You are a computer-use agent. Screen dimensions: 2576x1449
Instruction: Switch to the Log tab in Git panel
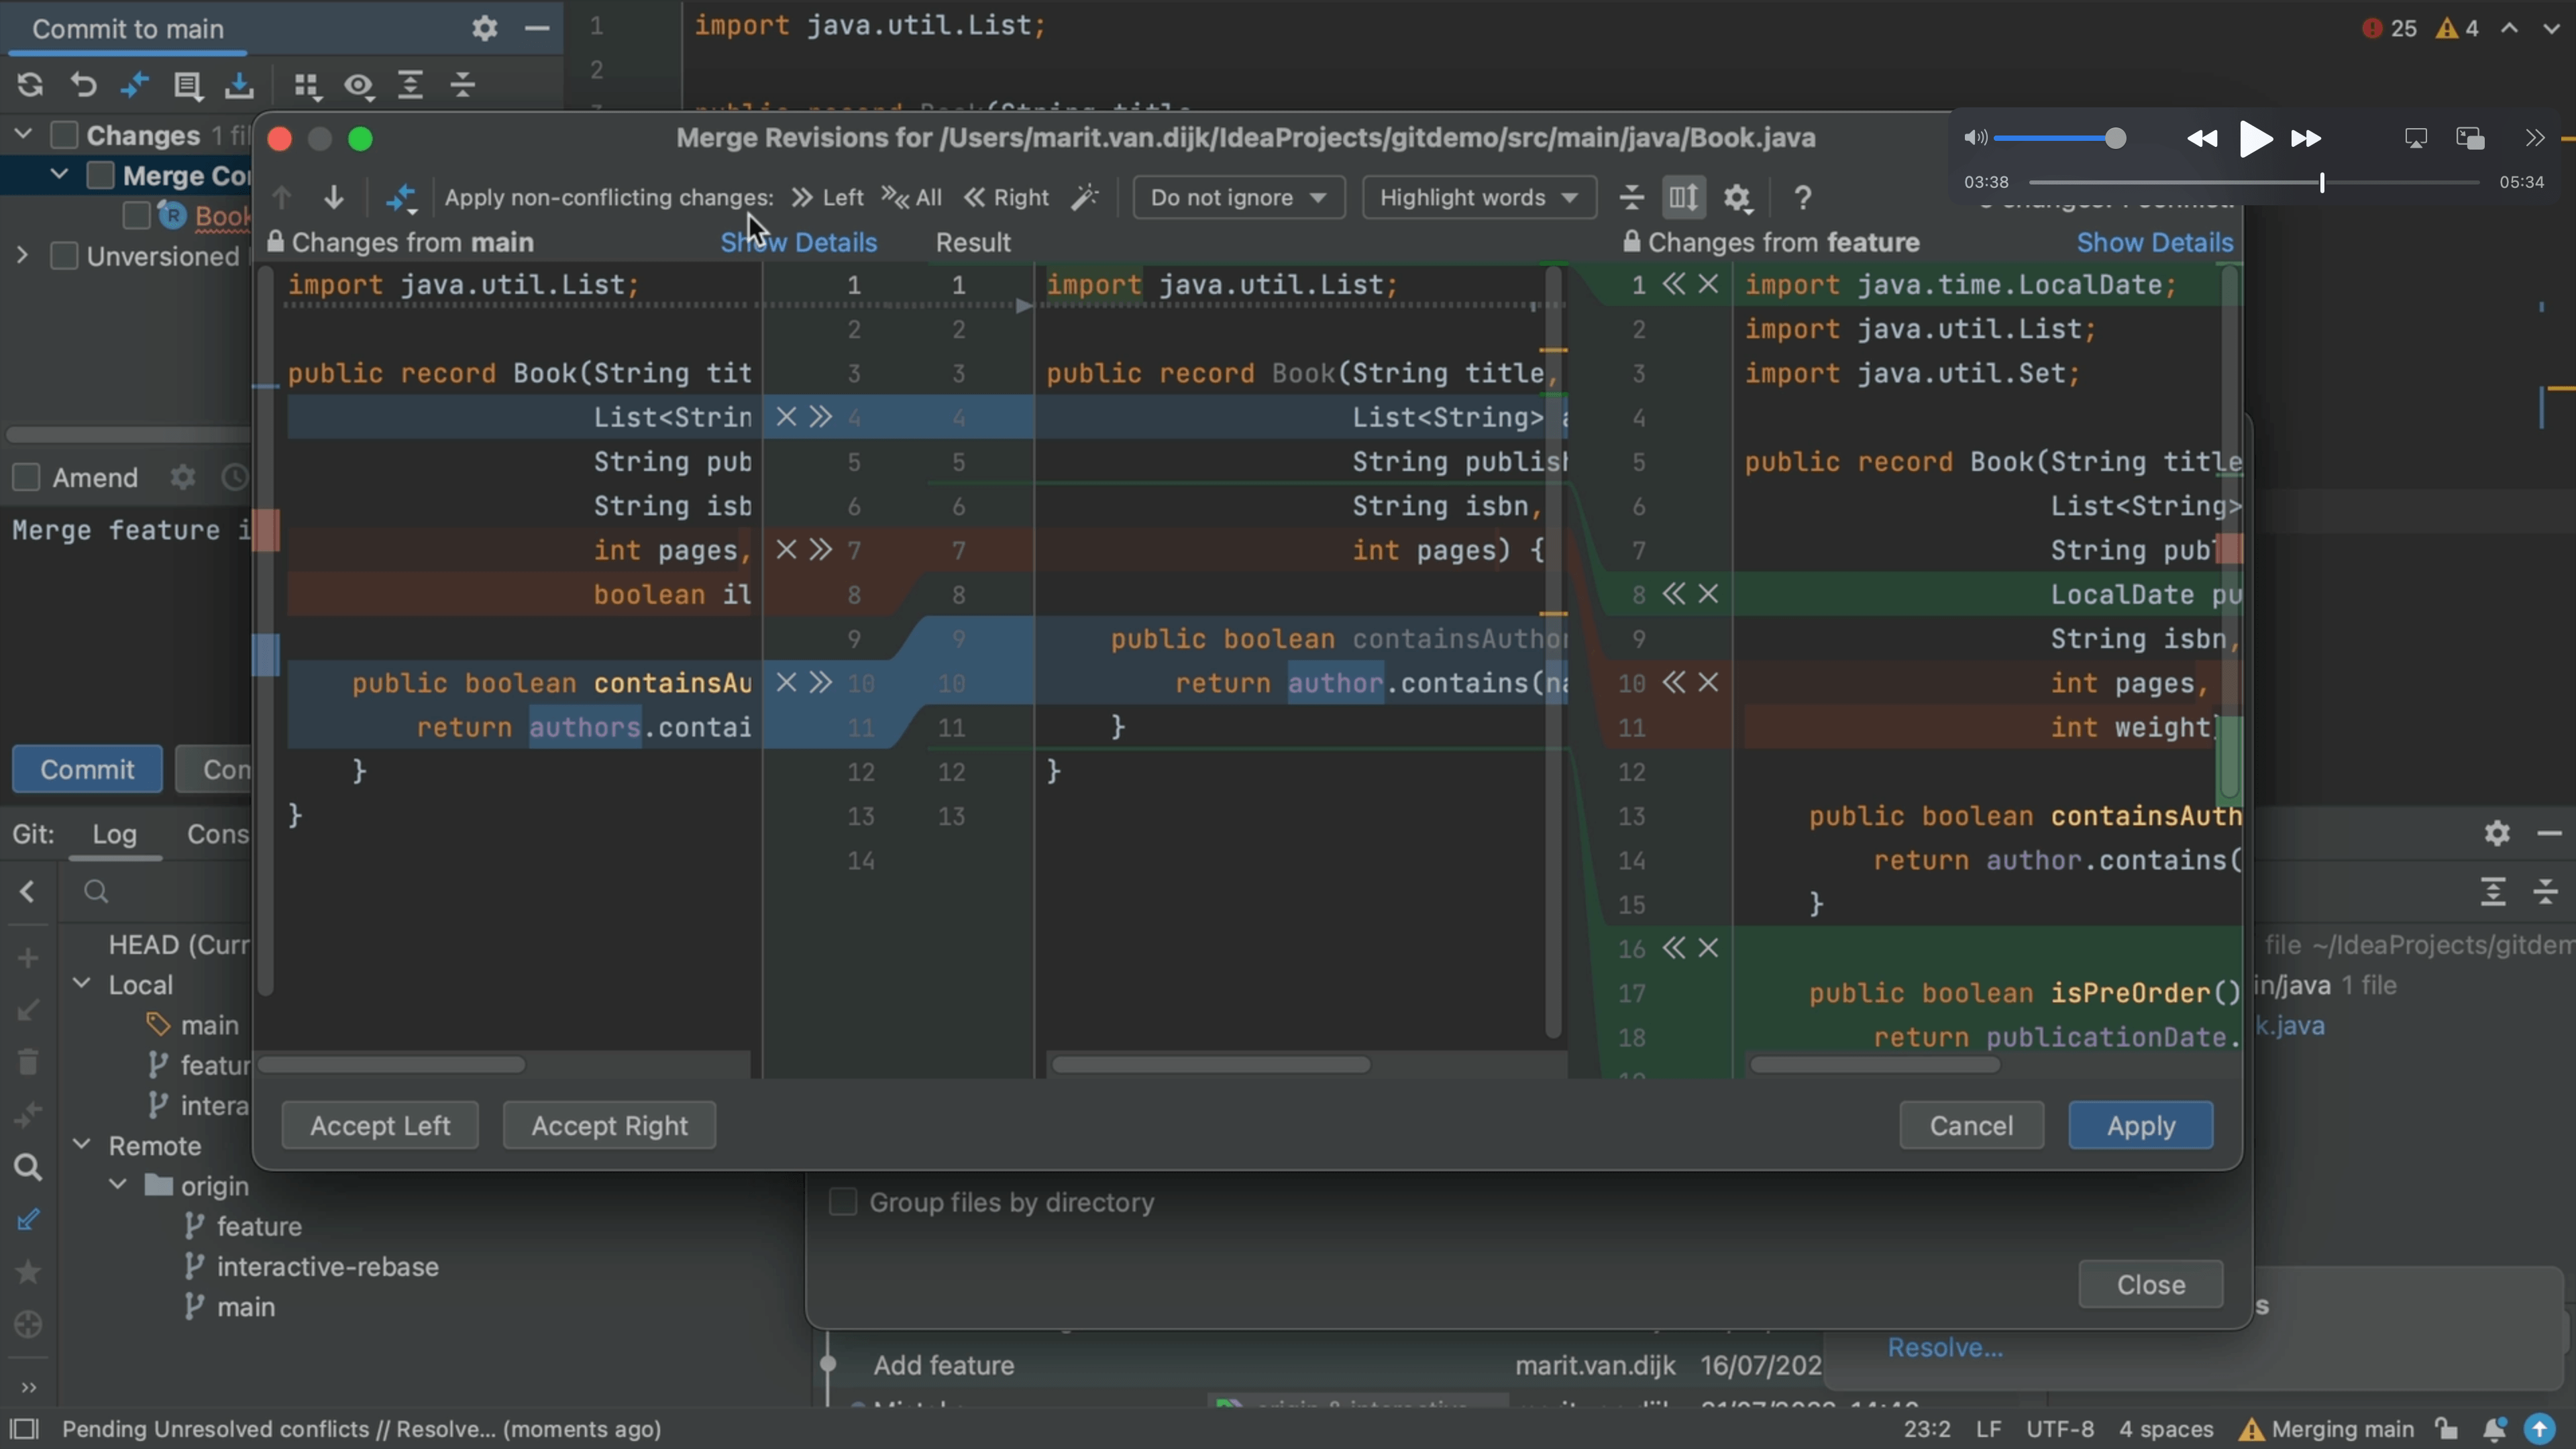pos(114,834)
